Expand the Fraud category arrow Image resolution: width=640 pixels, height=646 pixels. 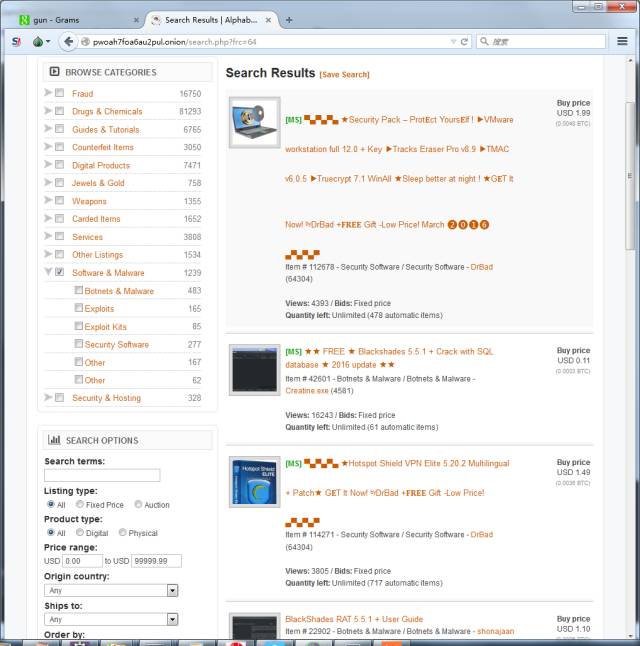(x=48, y=93)
